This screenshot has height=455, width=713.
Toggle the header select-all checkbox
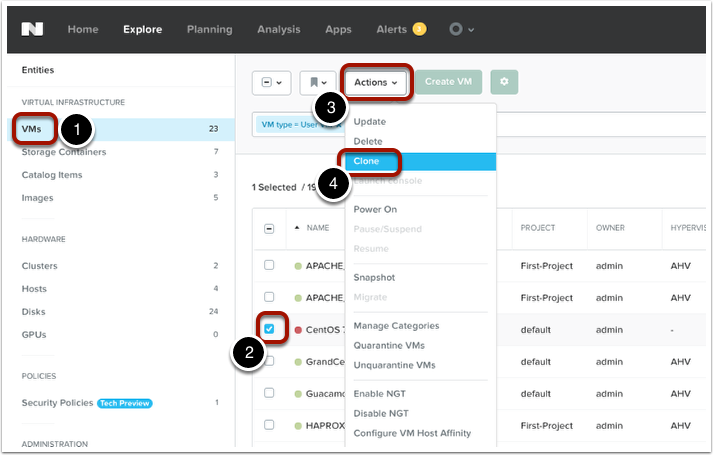point(269,228)
